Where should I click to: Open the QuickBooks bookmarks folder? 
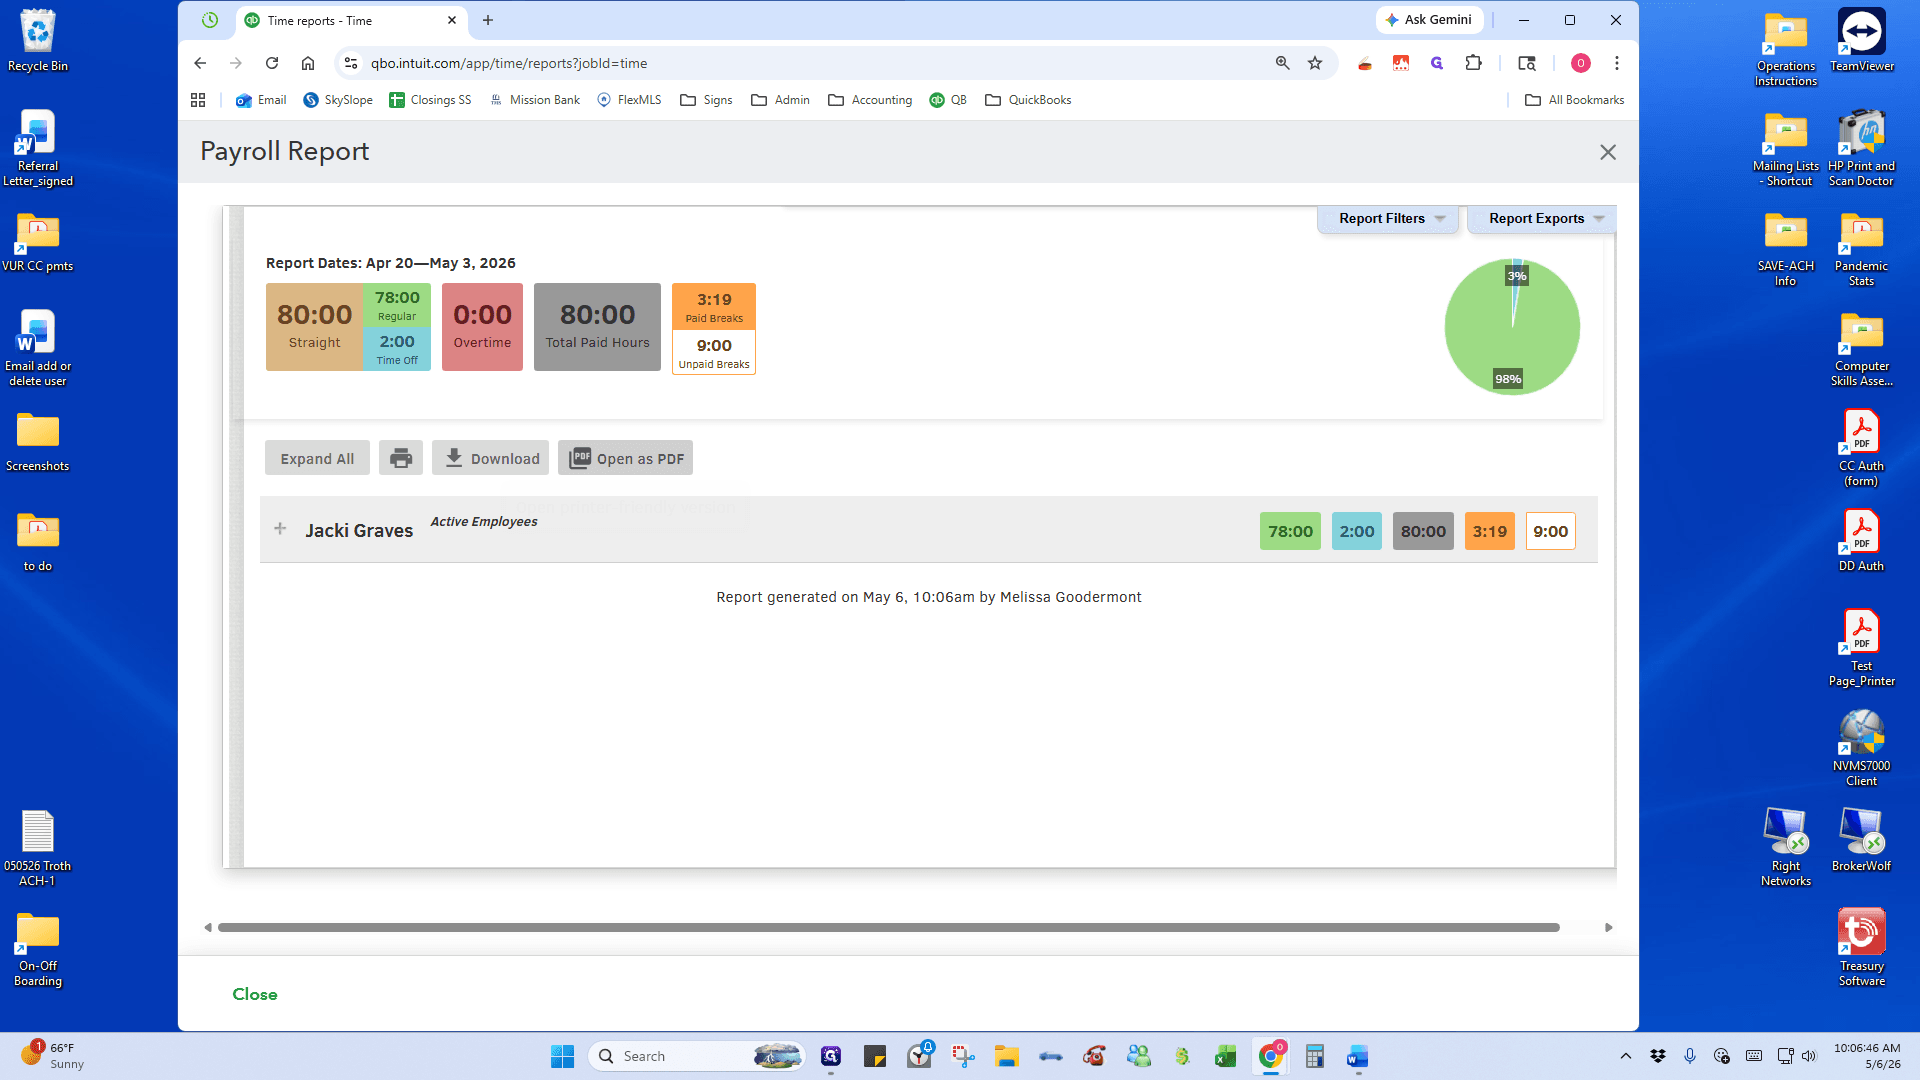click(1028, 100)
